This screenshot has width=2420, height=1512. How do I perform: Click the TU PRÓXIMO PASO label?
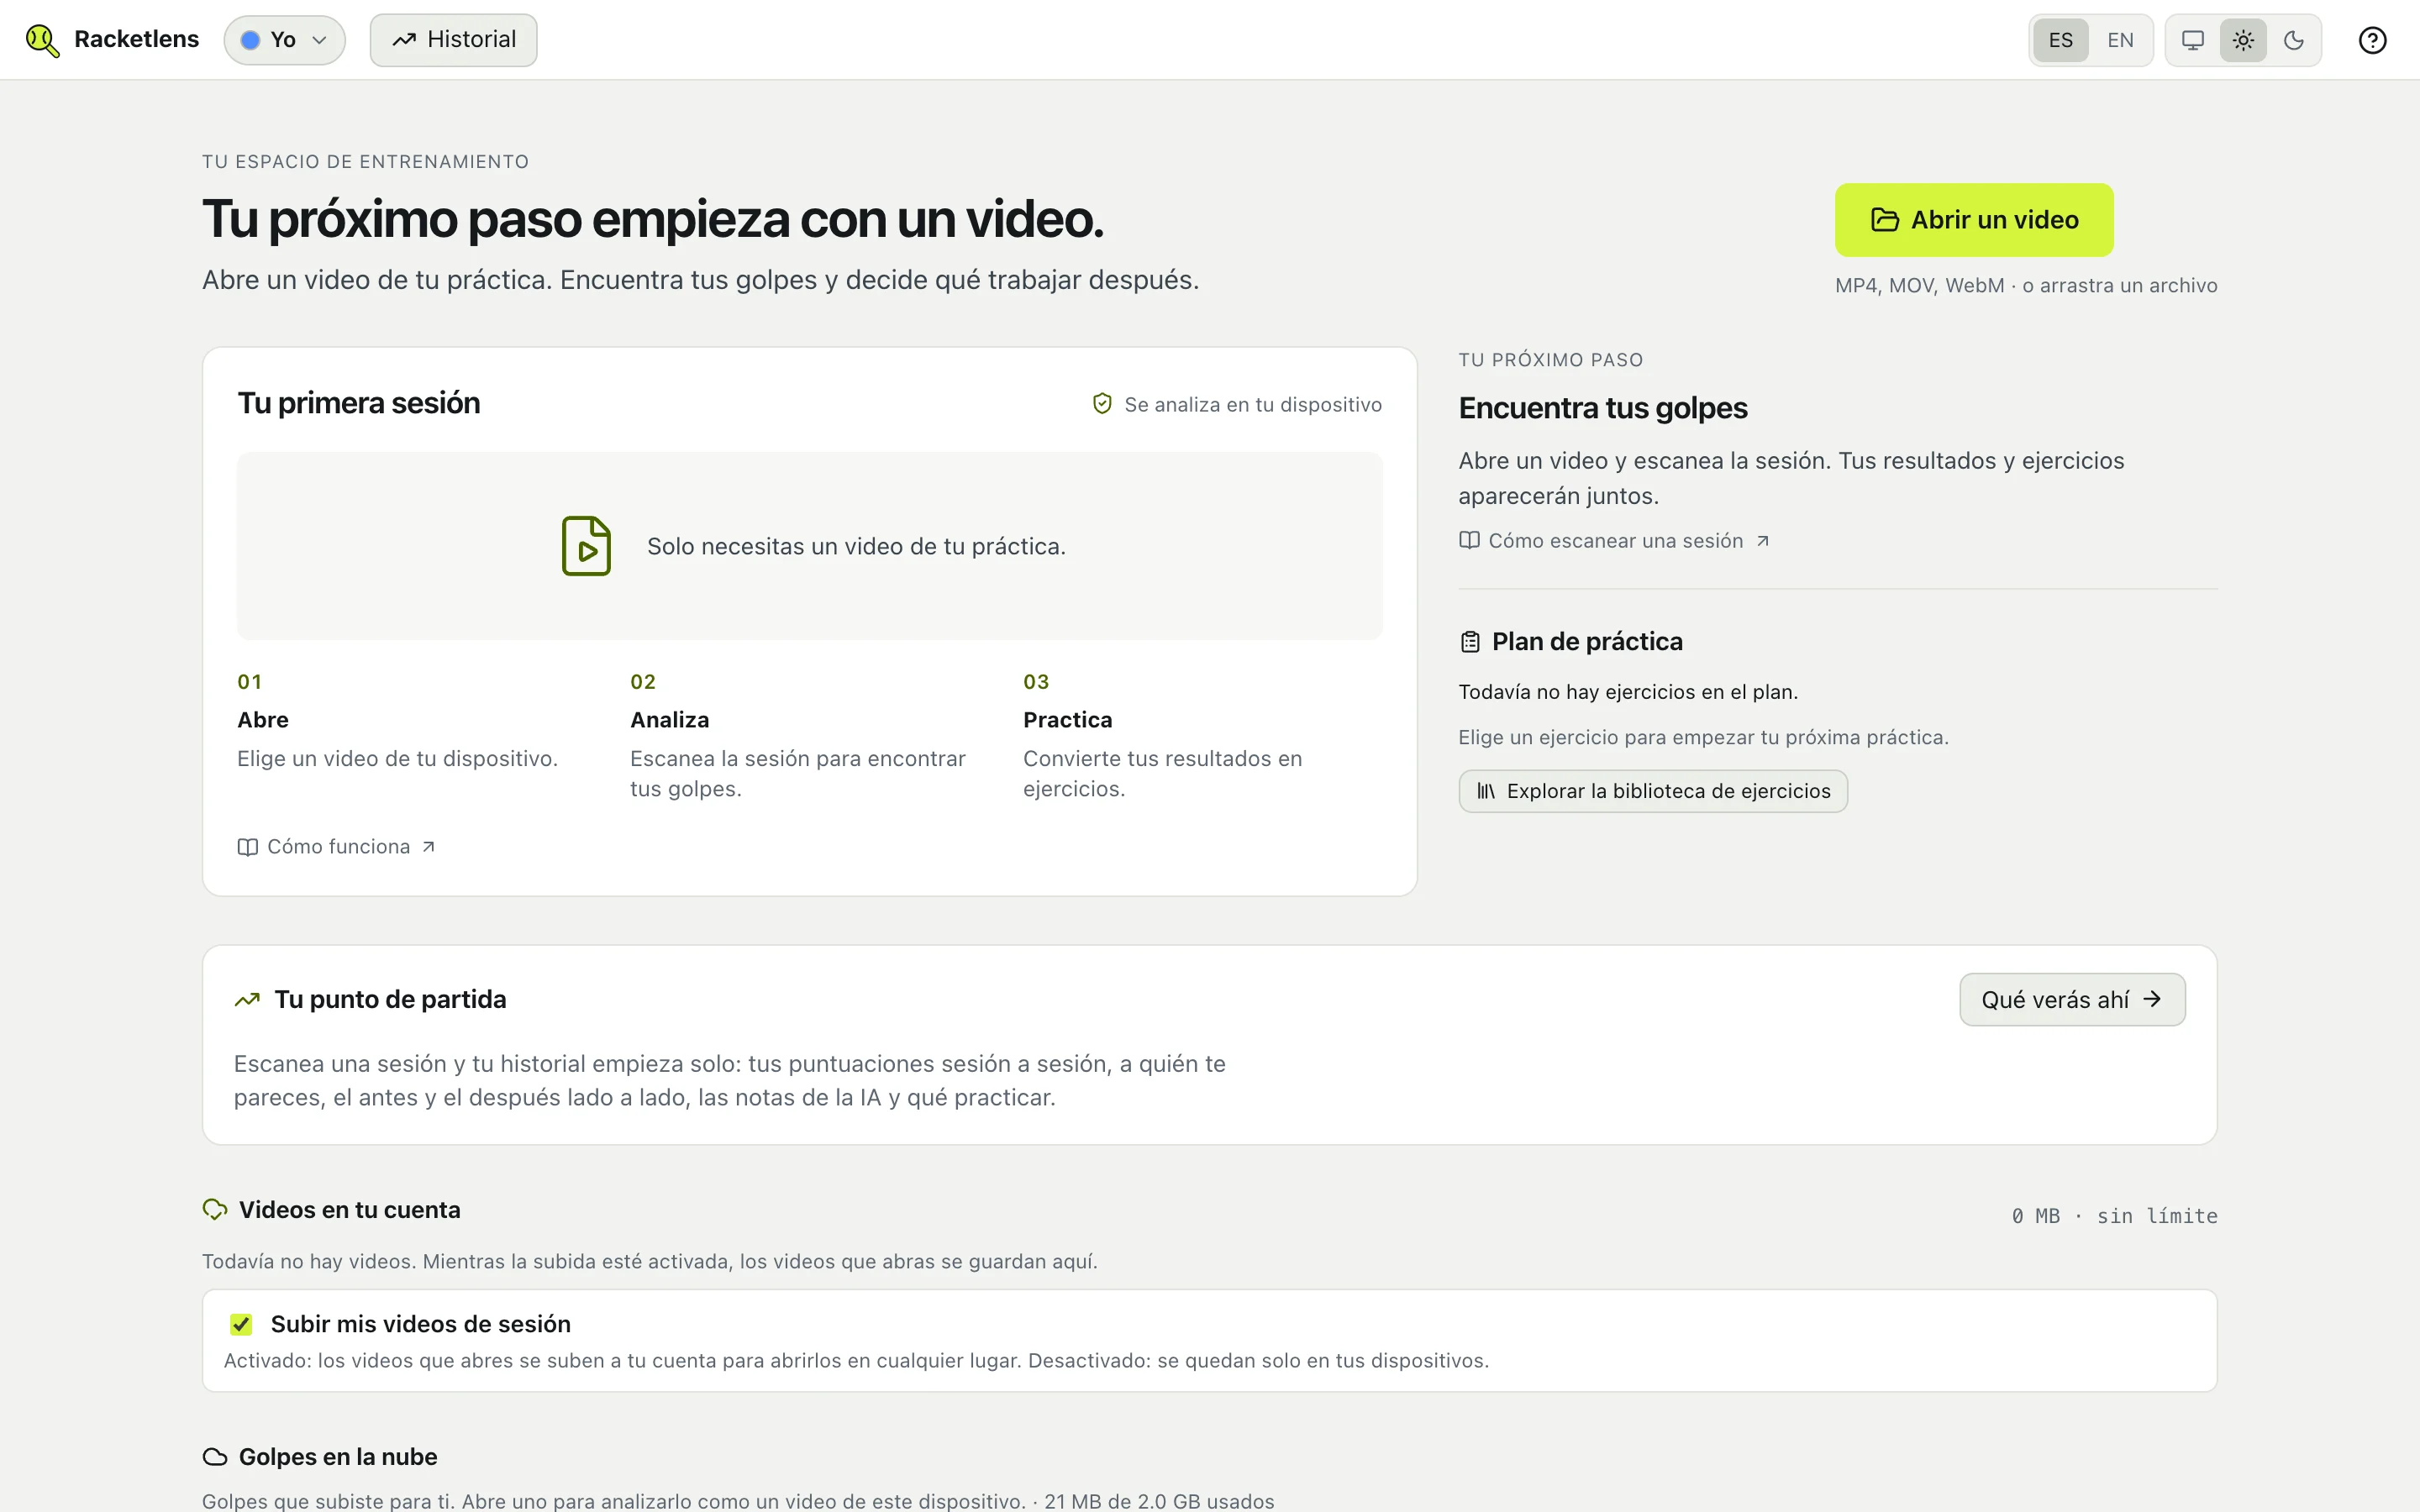[1550, 360]
